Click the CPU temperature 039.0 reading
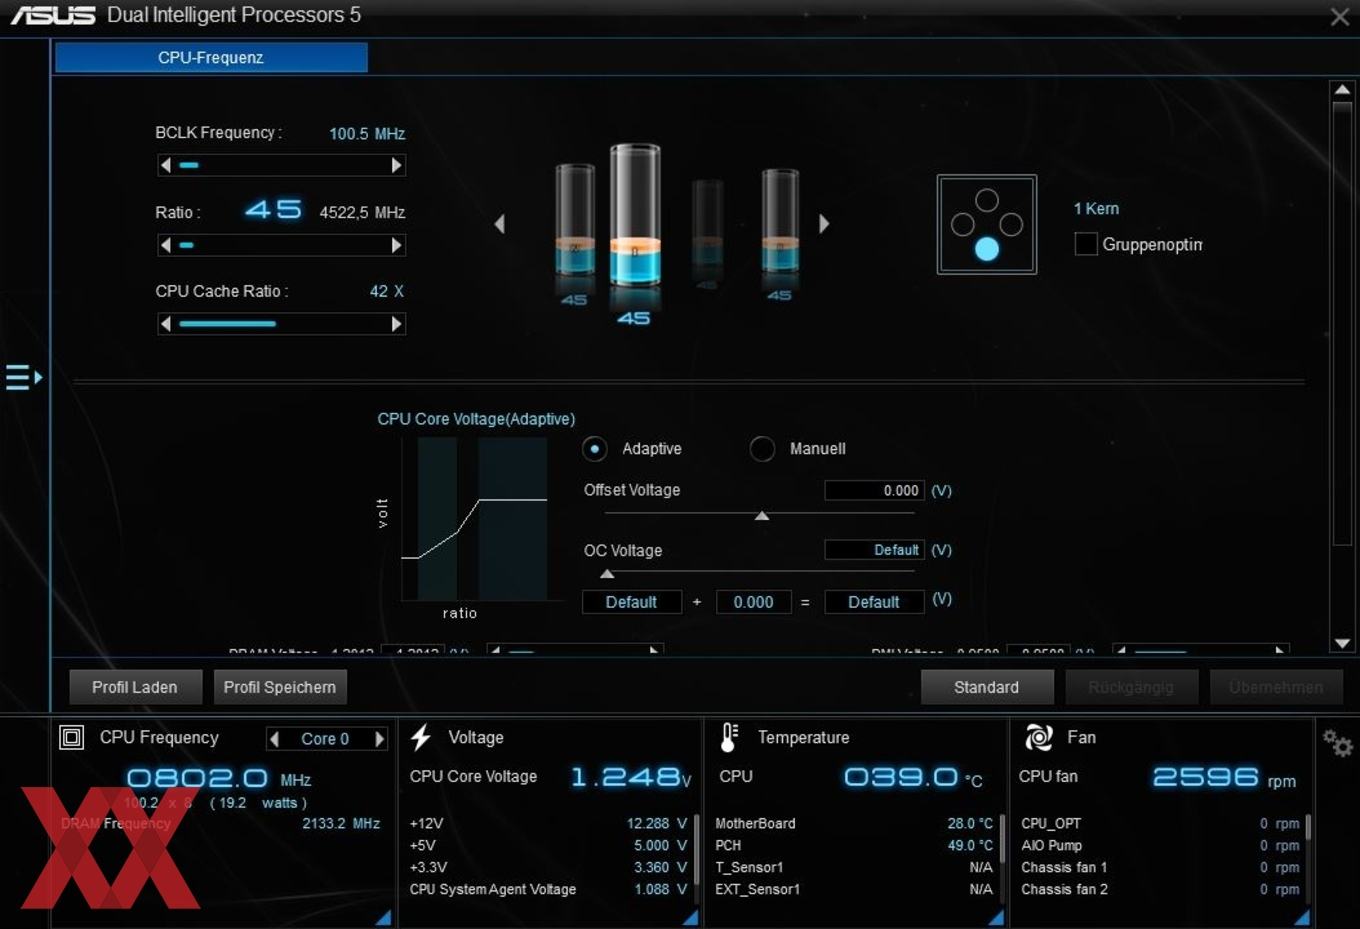The image size is (1360, 929). [x=913, y=777]
